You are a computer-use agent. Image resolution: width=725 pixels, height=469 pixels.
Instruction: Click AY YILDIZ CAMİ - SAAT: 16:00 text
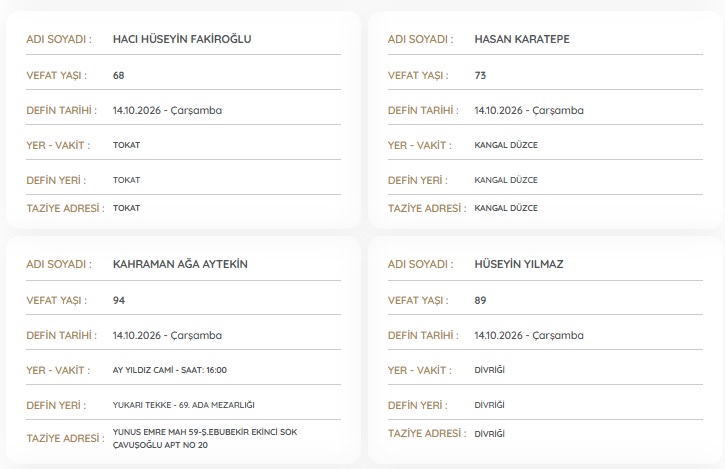coord(170,370)
